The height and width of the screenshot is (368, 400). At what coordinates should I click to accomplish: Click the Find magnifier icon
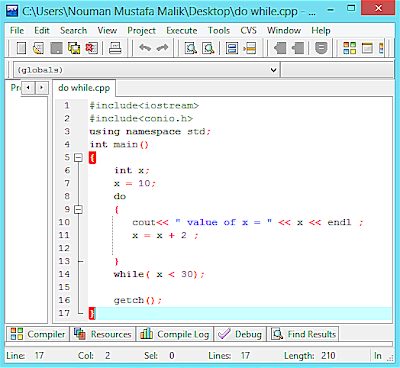[191, 48]
